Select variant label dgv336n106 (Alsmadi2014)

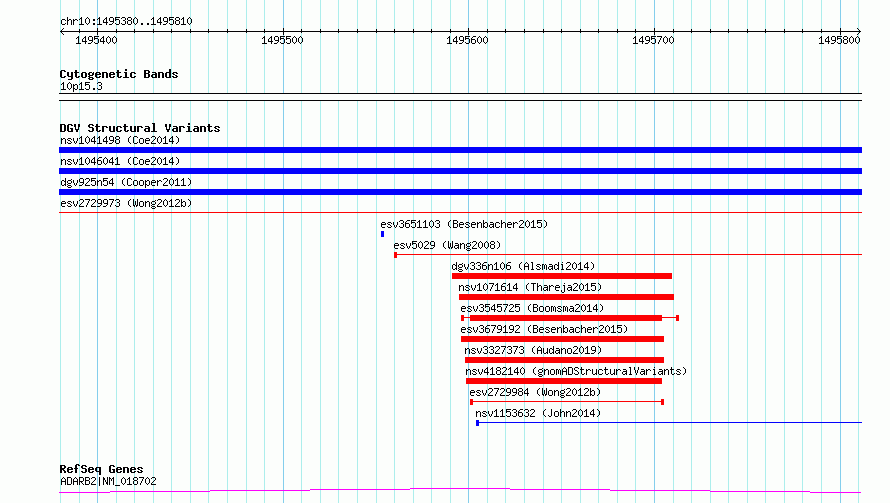coord(523,266)
